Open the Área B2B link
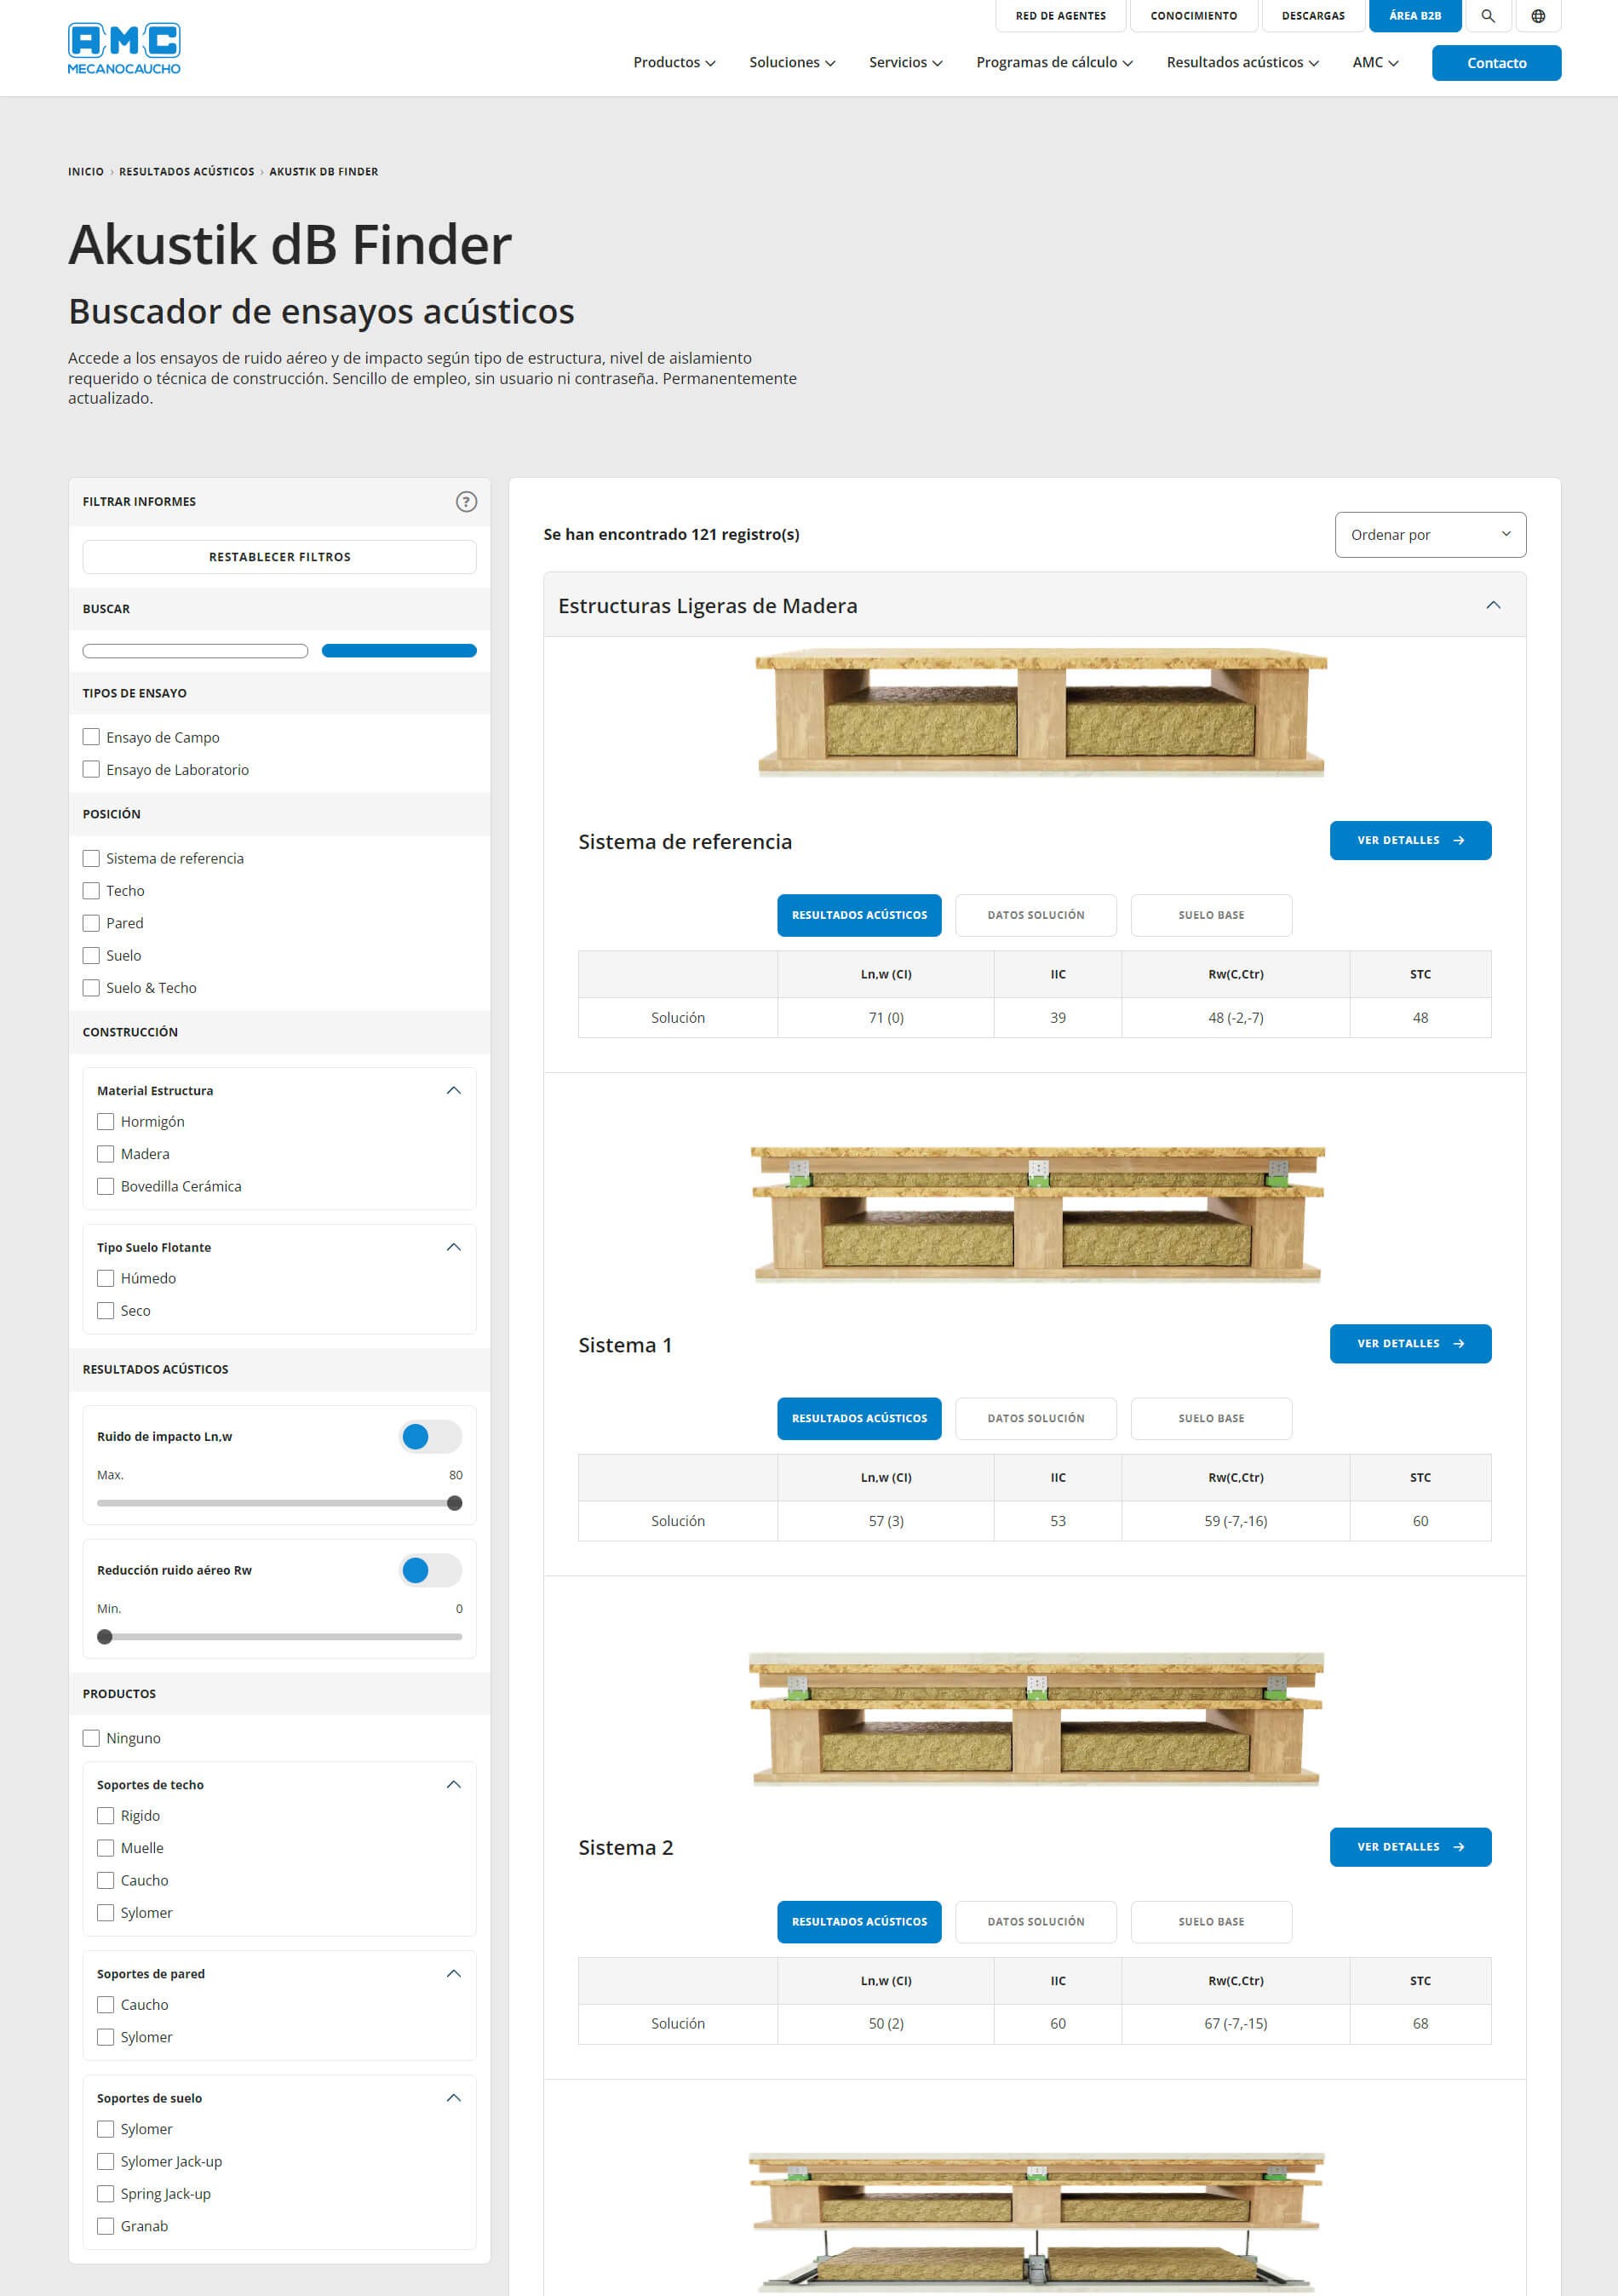This screenshot has width=1618, height=2296. point(1415,16)
